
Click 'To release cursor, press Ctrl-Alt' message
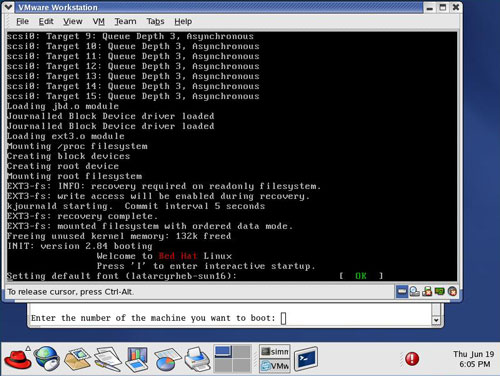[70, 292]
